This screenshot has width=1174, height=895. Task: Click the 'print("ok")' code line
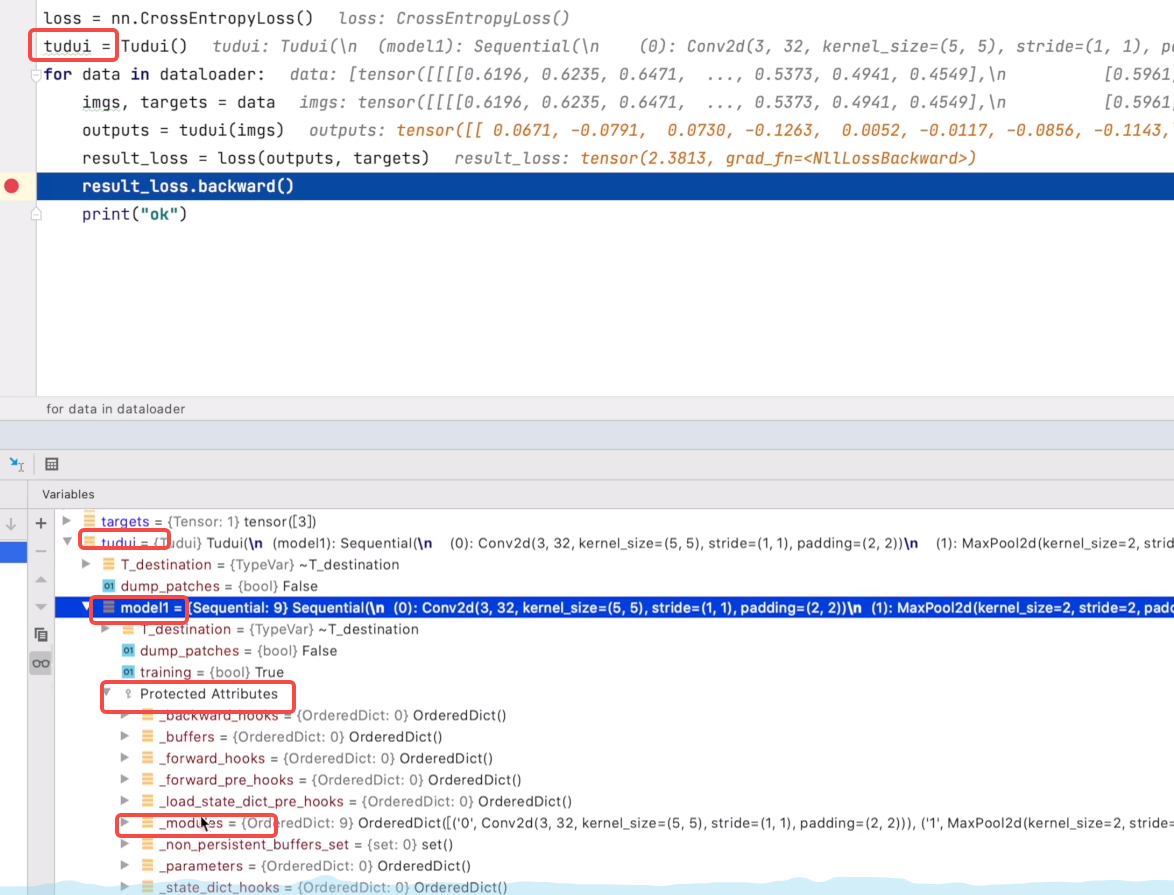click(x=135, y=214)
